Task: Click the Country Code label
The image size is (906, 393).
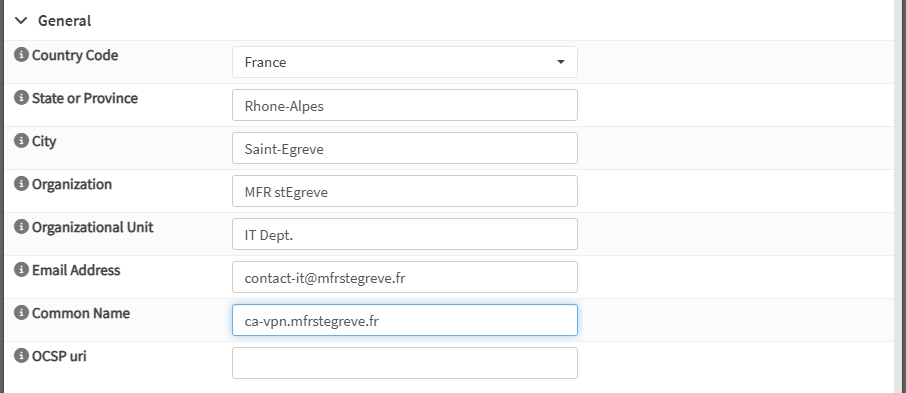Action: click(75, 55)
